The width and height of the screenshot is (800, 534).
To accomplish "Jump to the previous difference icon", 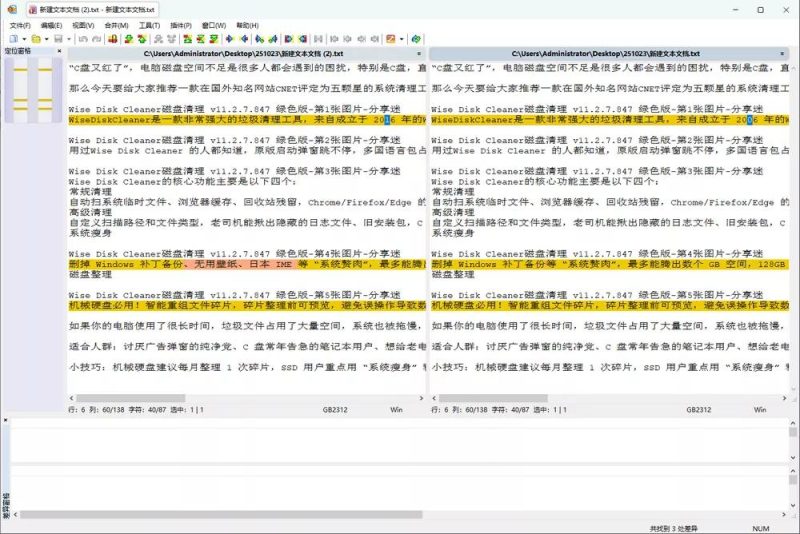I will (x=142, y=39).
